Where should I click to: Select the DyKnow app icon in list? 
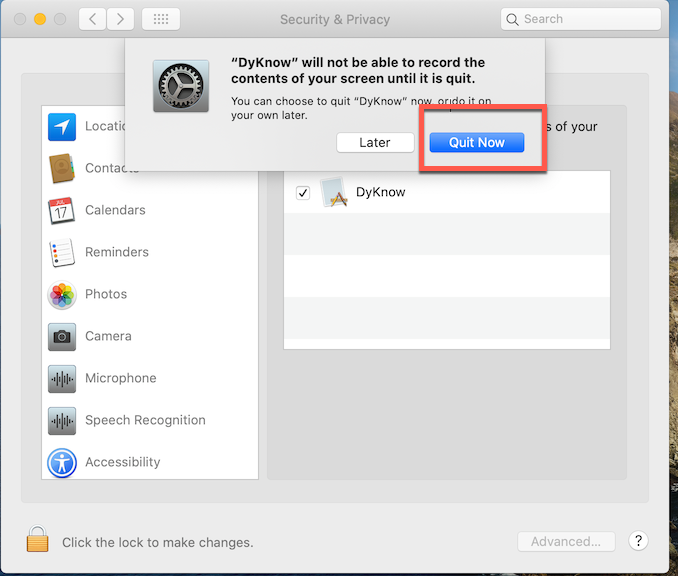tap(334, 192)
